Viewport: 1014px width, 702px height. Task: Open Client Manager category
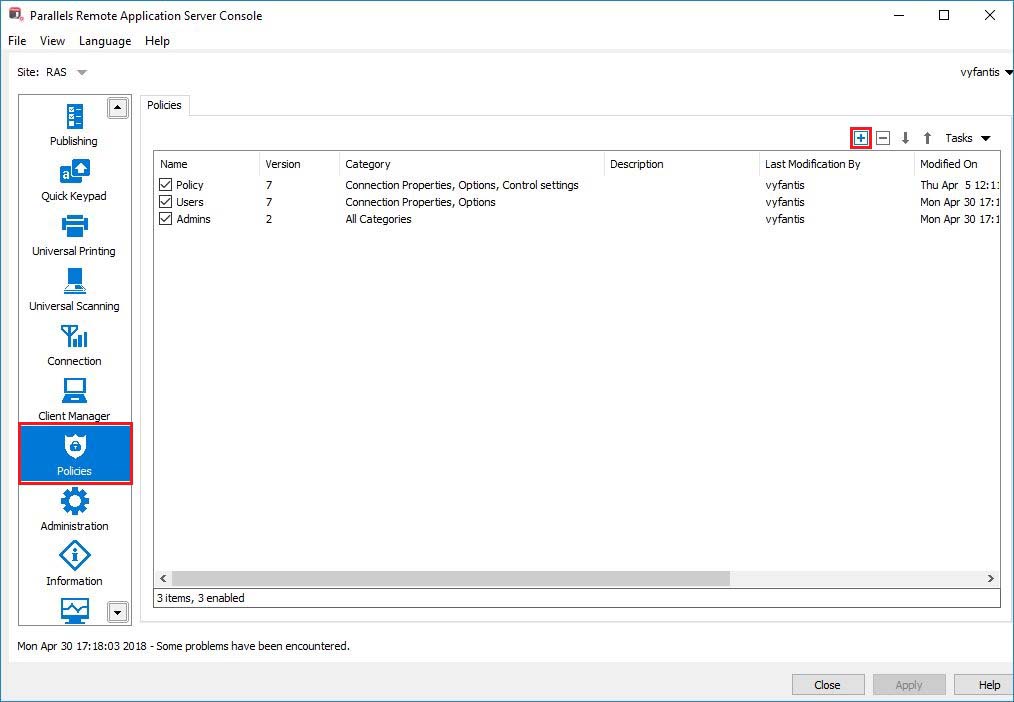[x=74, y=400]
